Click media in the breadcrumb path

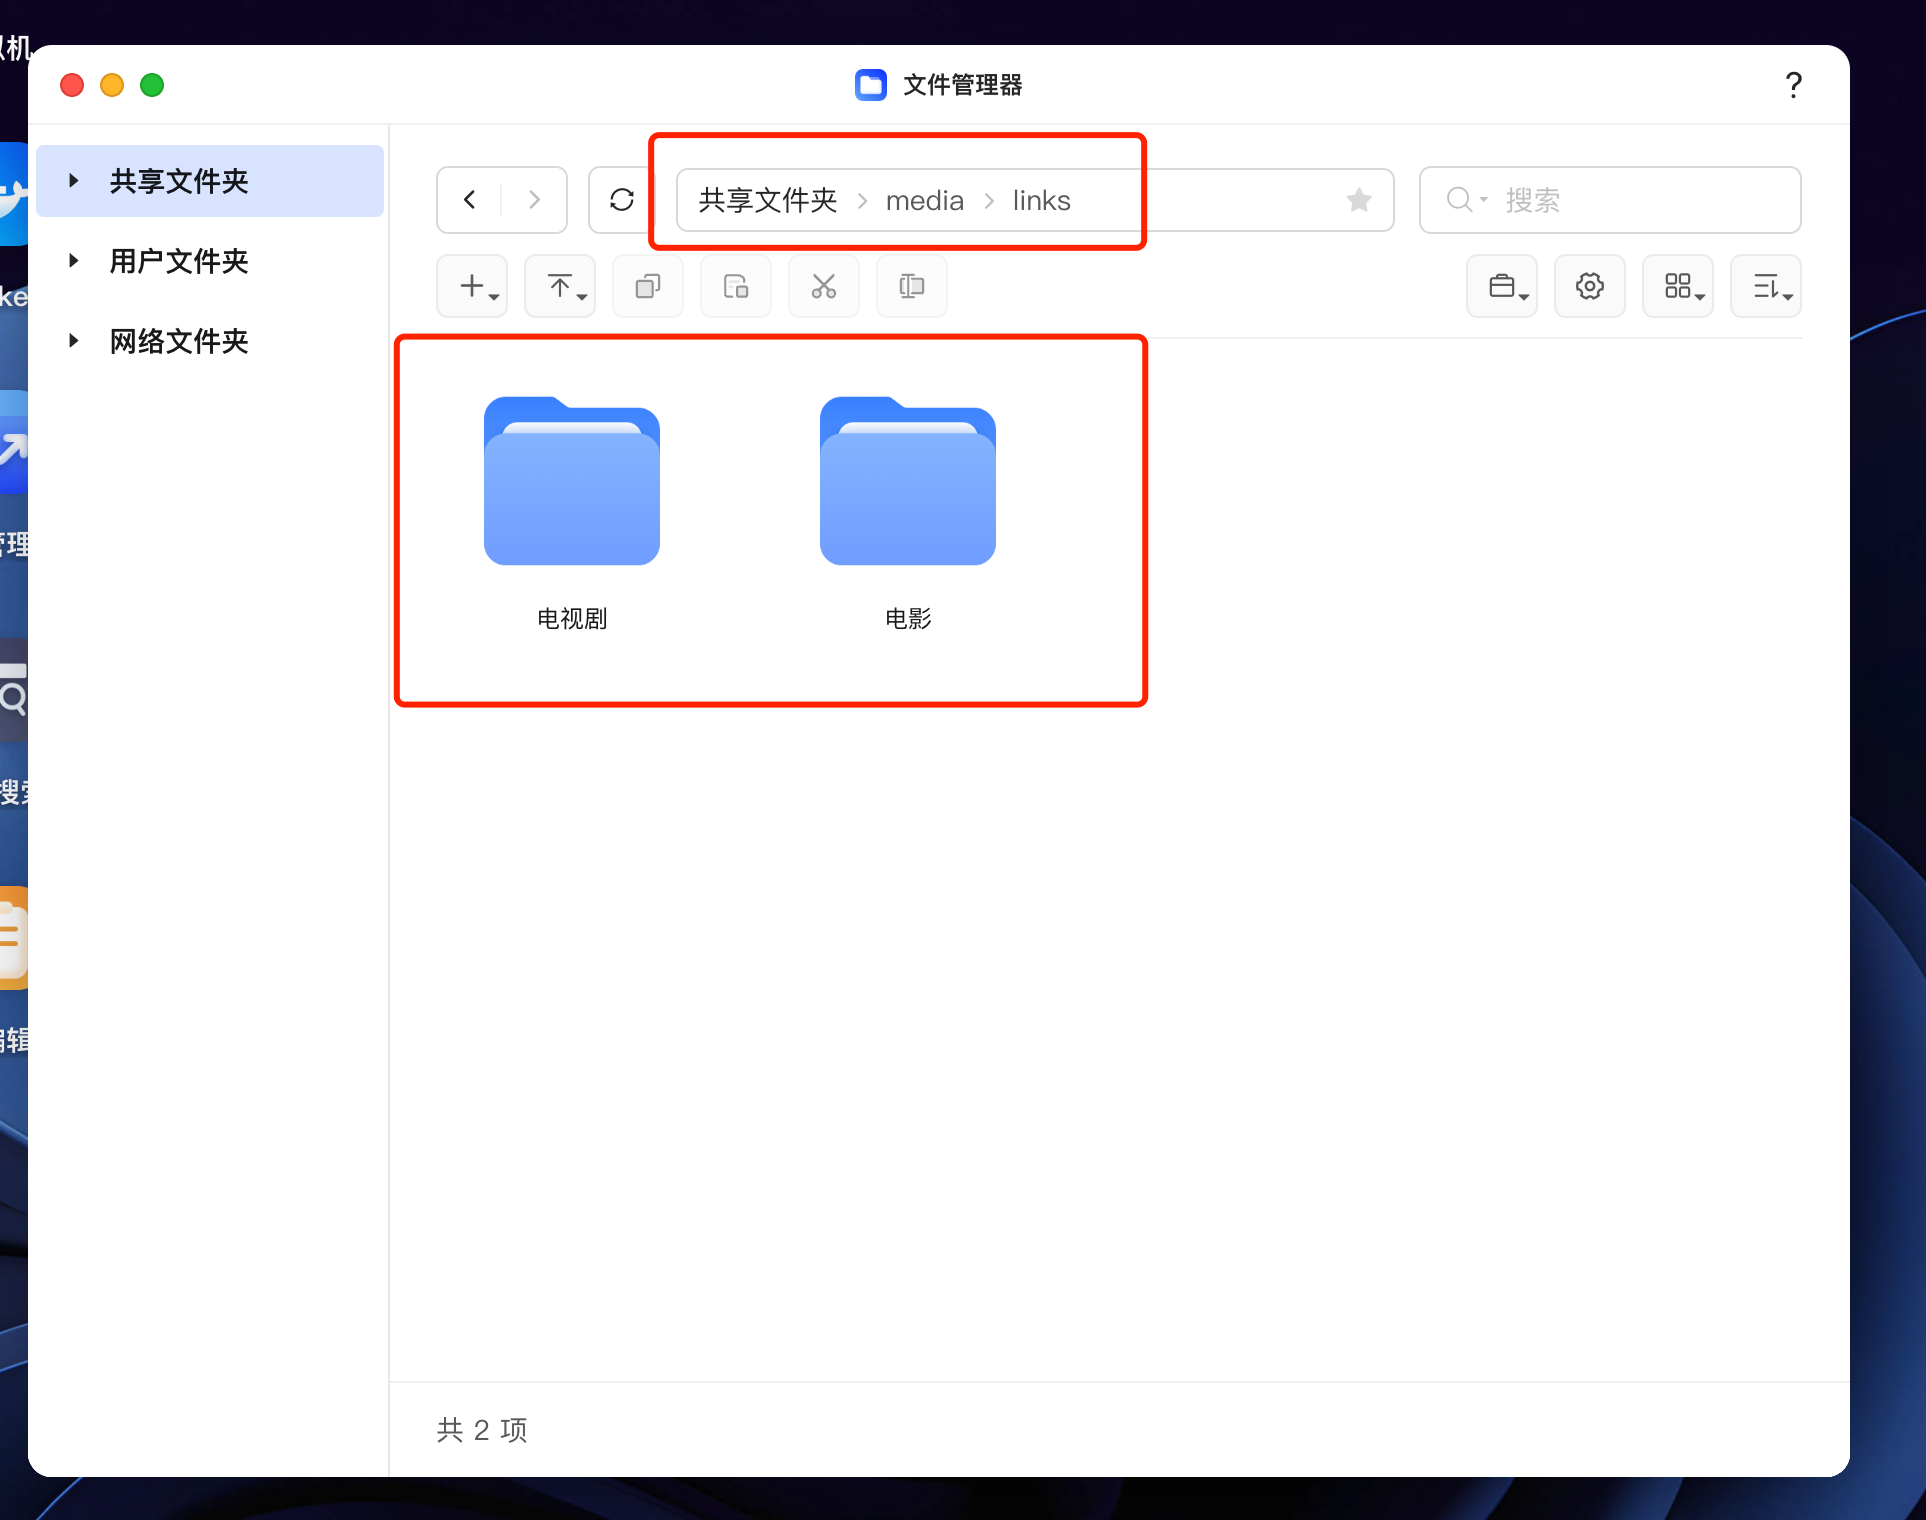tap(924, 201)
